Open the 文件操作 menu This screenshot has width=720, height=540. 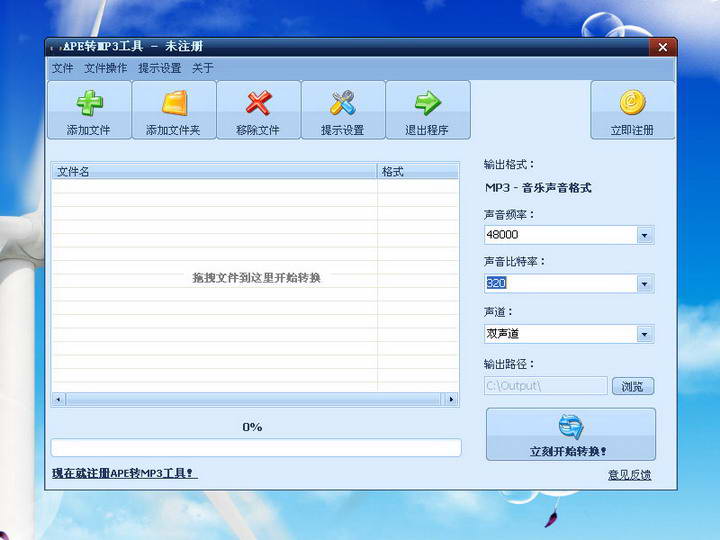(105, 68)
